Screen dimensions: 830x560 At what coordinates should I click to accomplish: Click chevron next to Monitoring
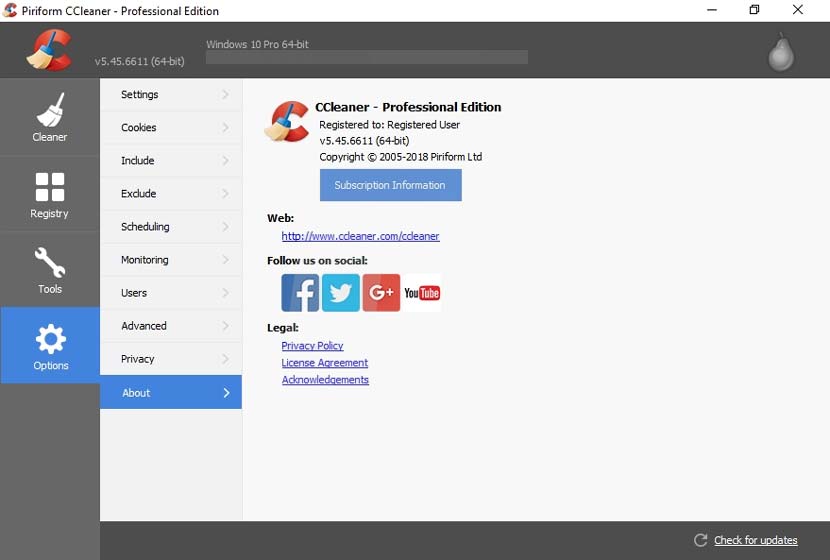click(x=226, y=260)
